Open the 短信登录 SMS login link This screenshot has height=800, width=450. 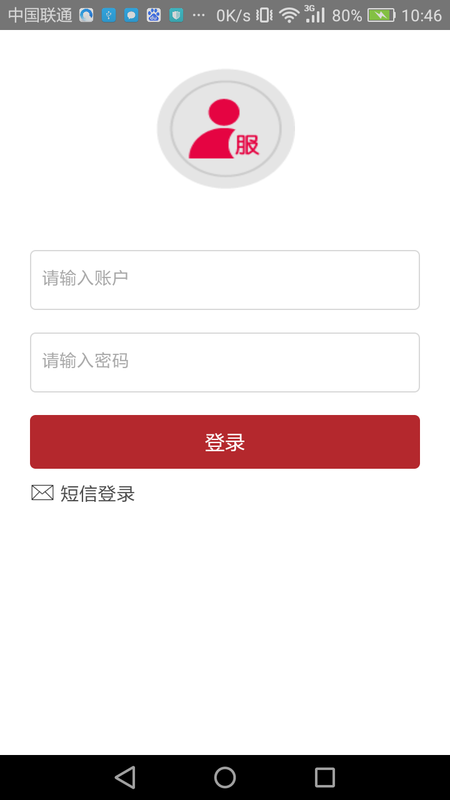click(x=97, y=493)
